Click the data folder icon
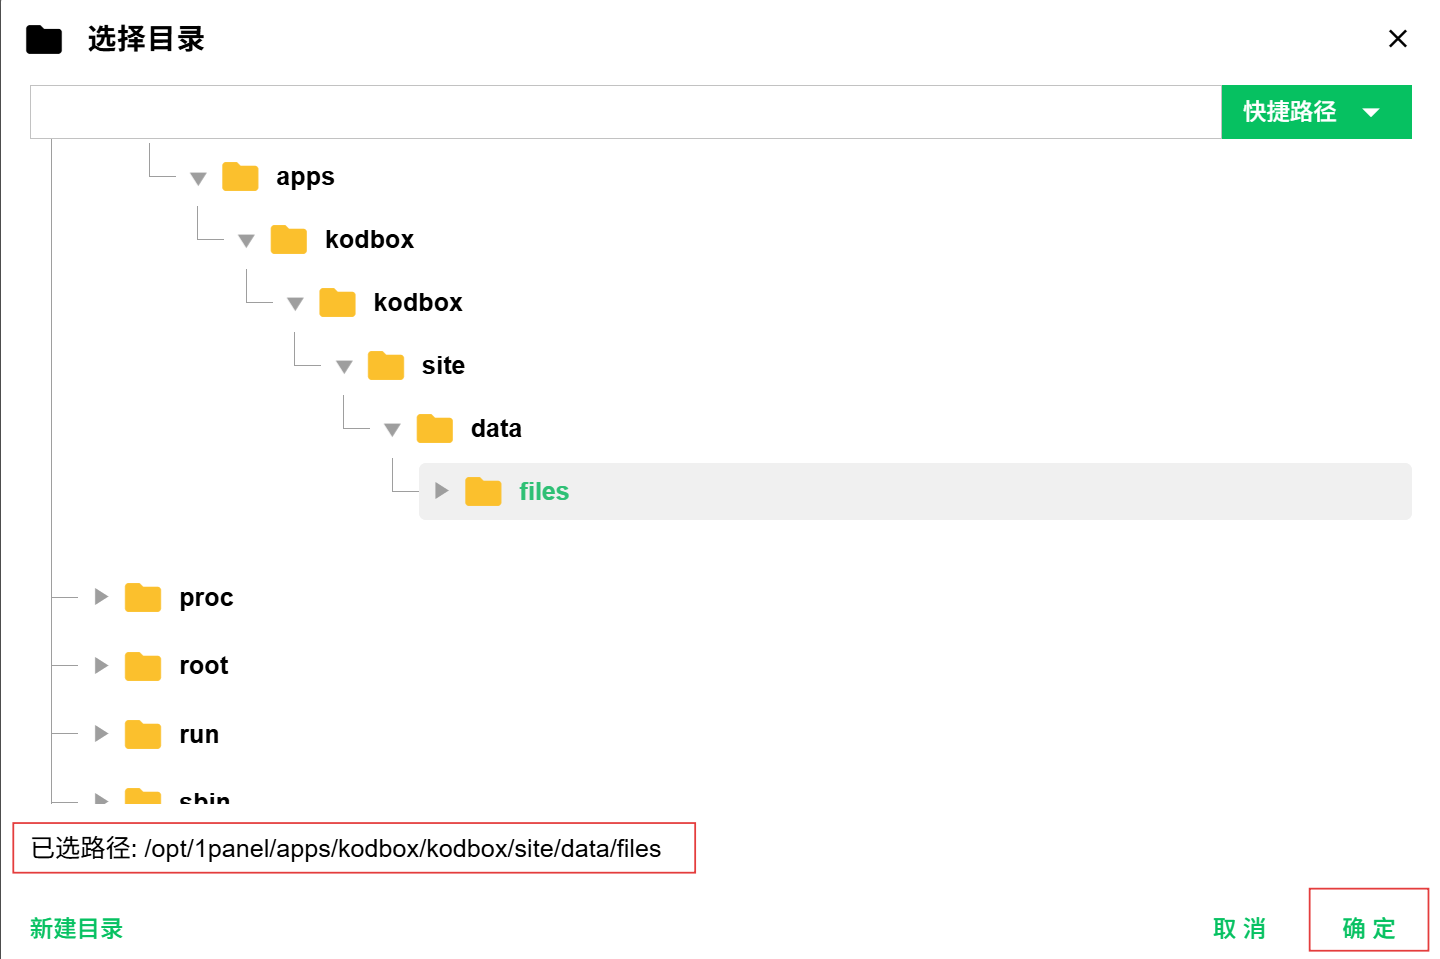The width and height of the screenshot is (1440, 959). click(x=434, y=429)
